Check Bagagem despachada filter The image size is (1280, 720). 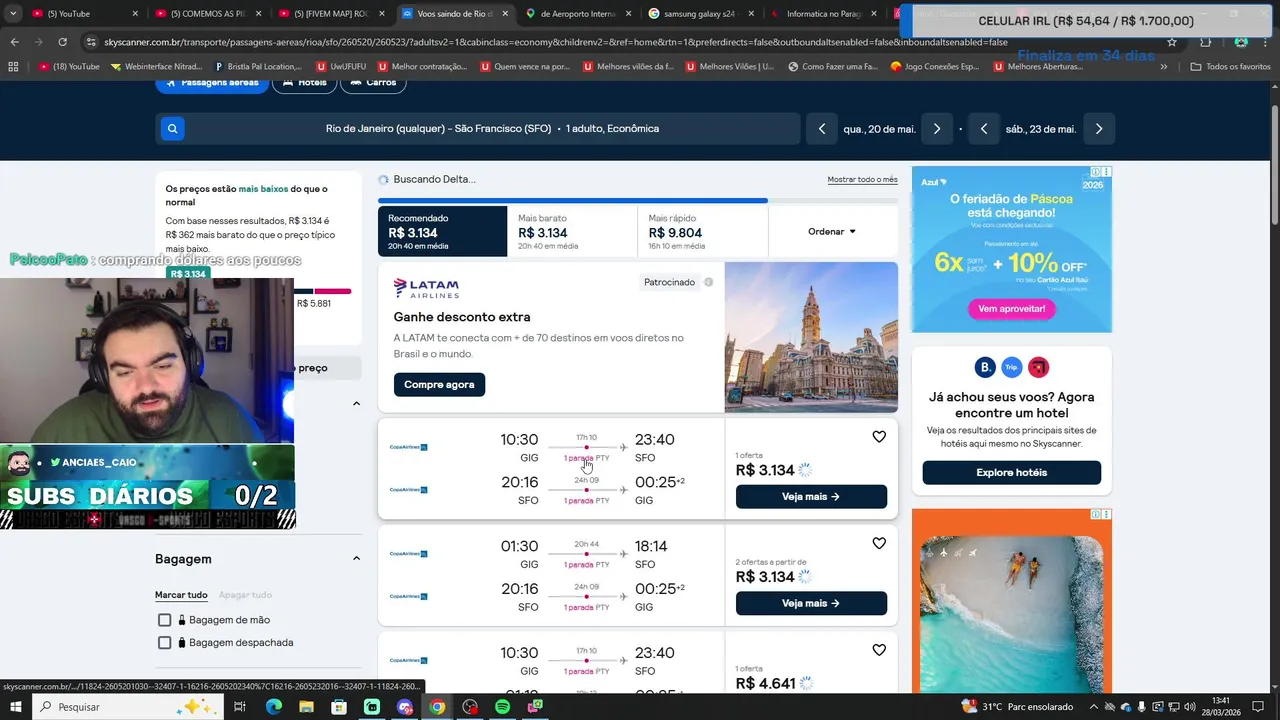(x=165, y=643)
